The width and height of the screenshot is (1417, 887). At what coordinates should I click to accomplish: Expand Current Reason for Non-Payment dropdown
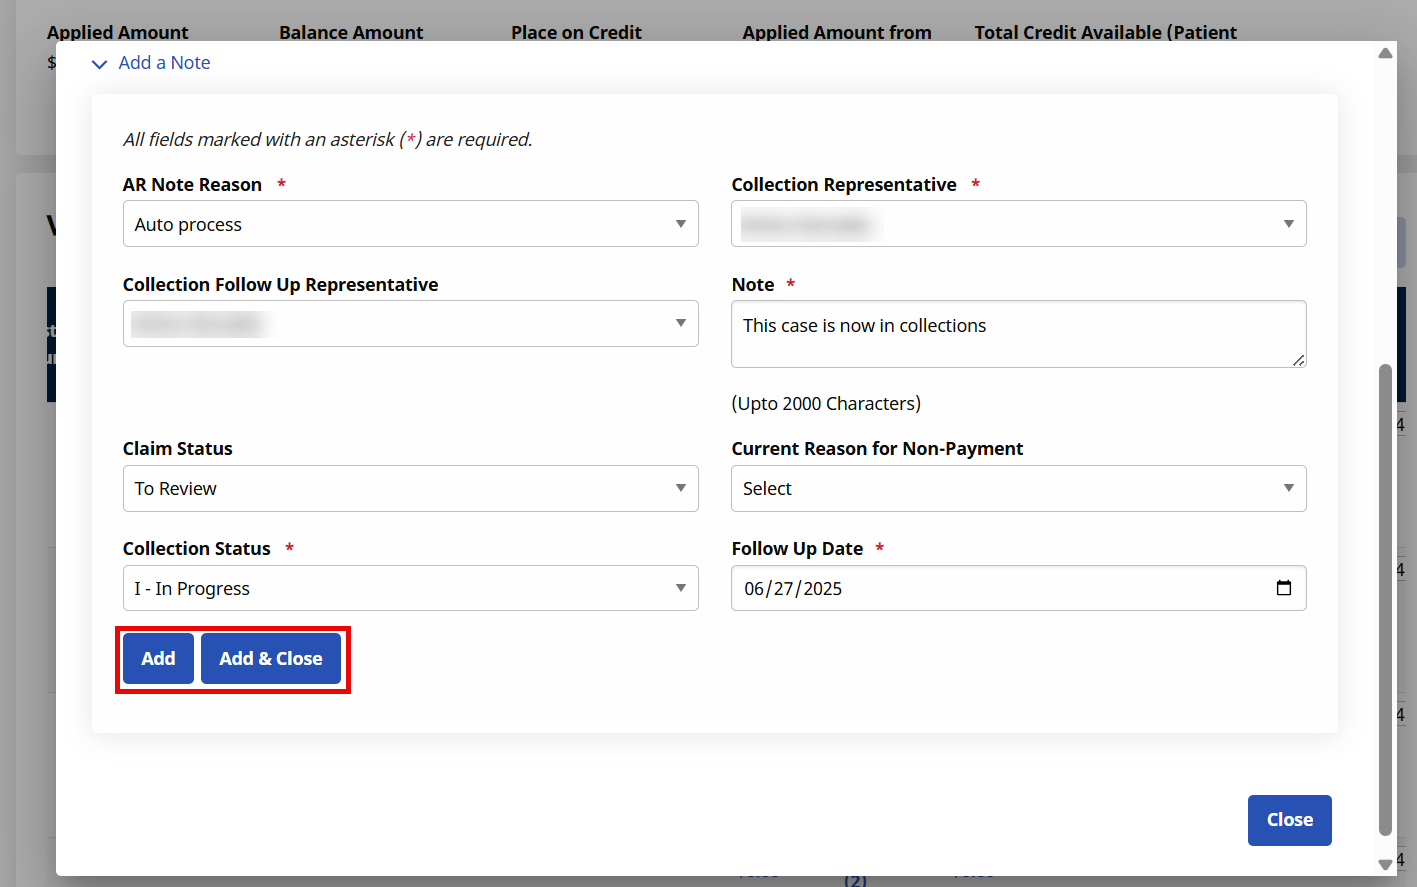[1018, 489]
